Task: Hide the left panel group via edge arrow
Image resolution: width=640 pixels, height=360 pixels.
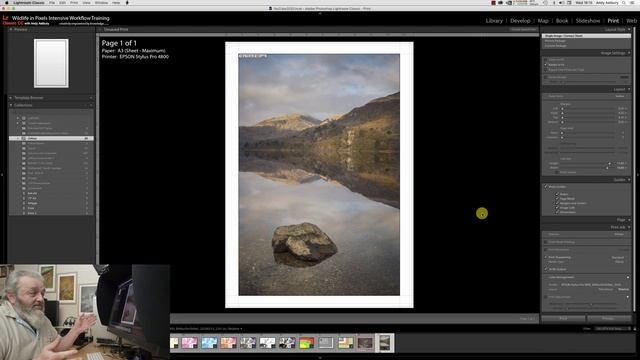Action: [x=2, y=175]
